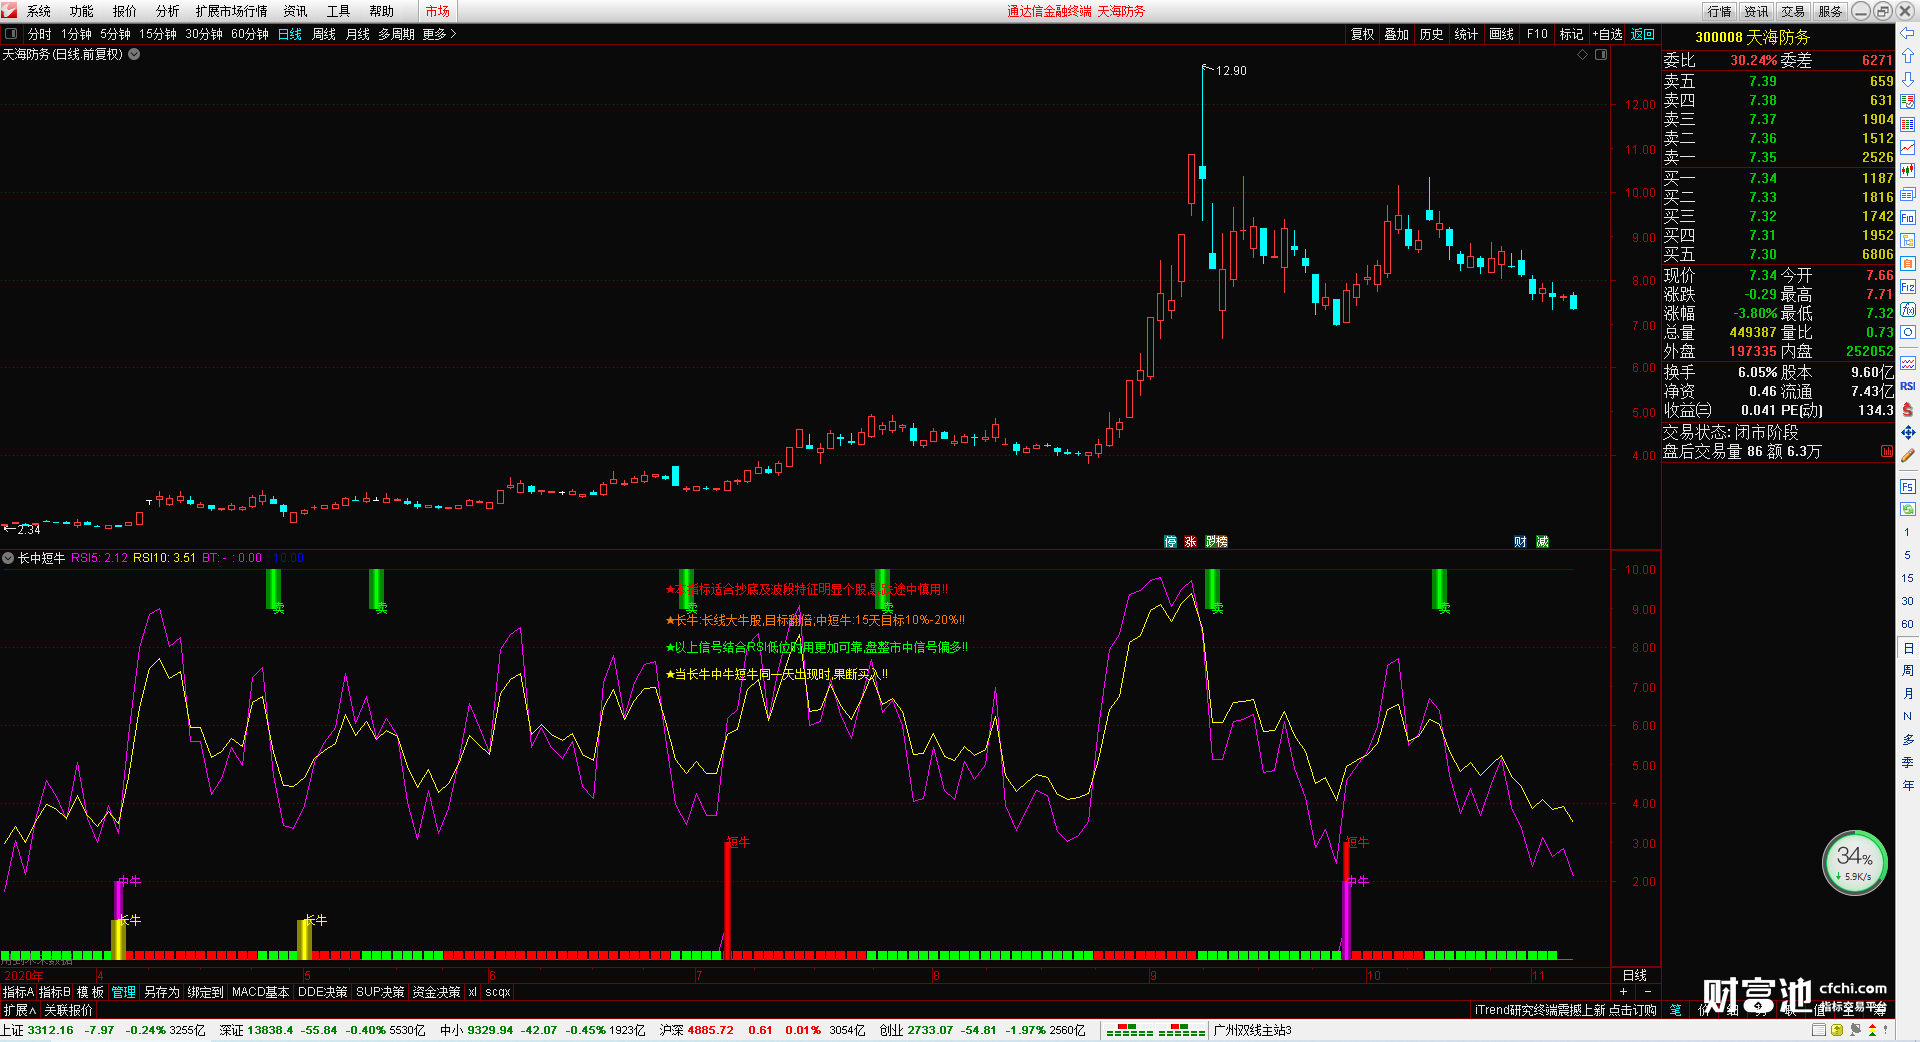
Task: Select the 周线 weekly period
Action: click(324, 34)
